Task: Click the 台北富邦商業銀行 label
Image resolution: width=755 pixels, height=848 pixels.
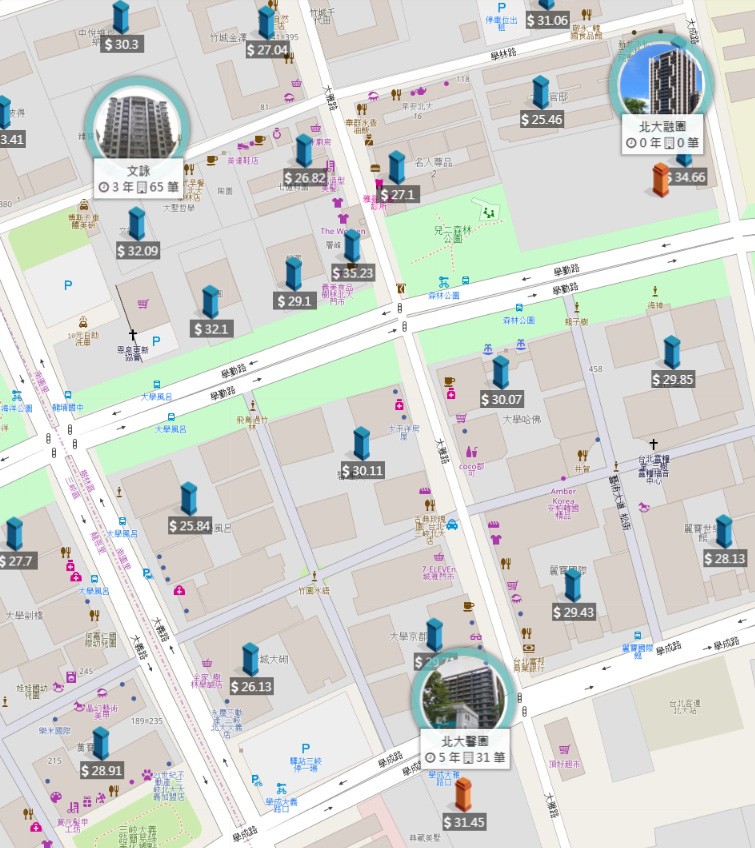Action: [529, 664]
